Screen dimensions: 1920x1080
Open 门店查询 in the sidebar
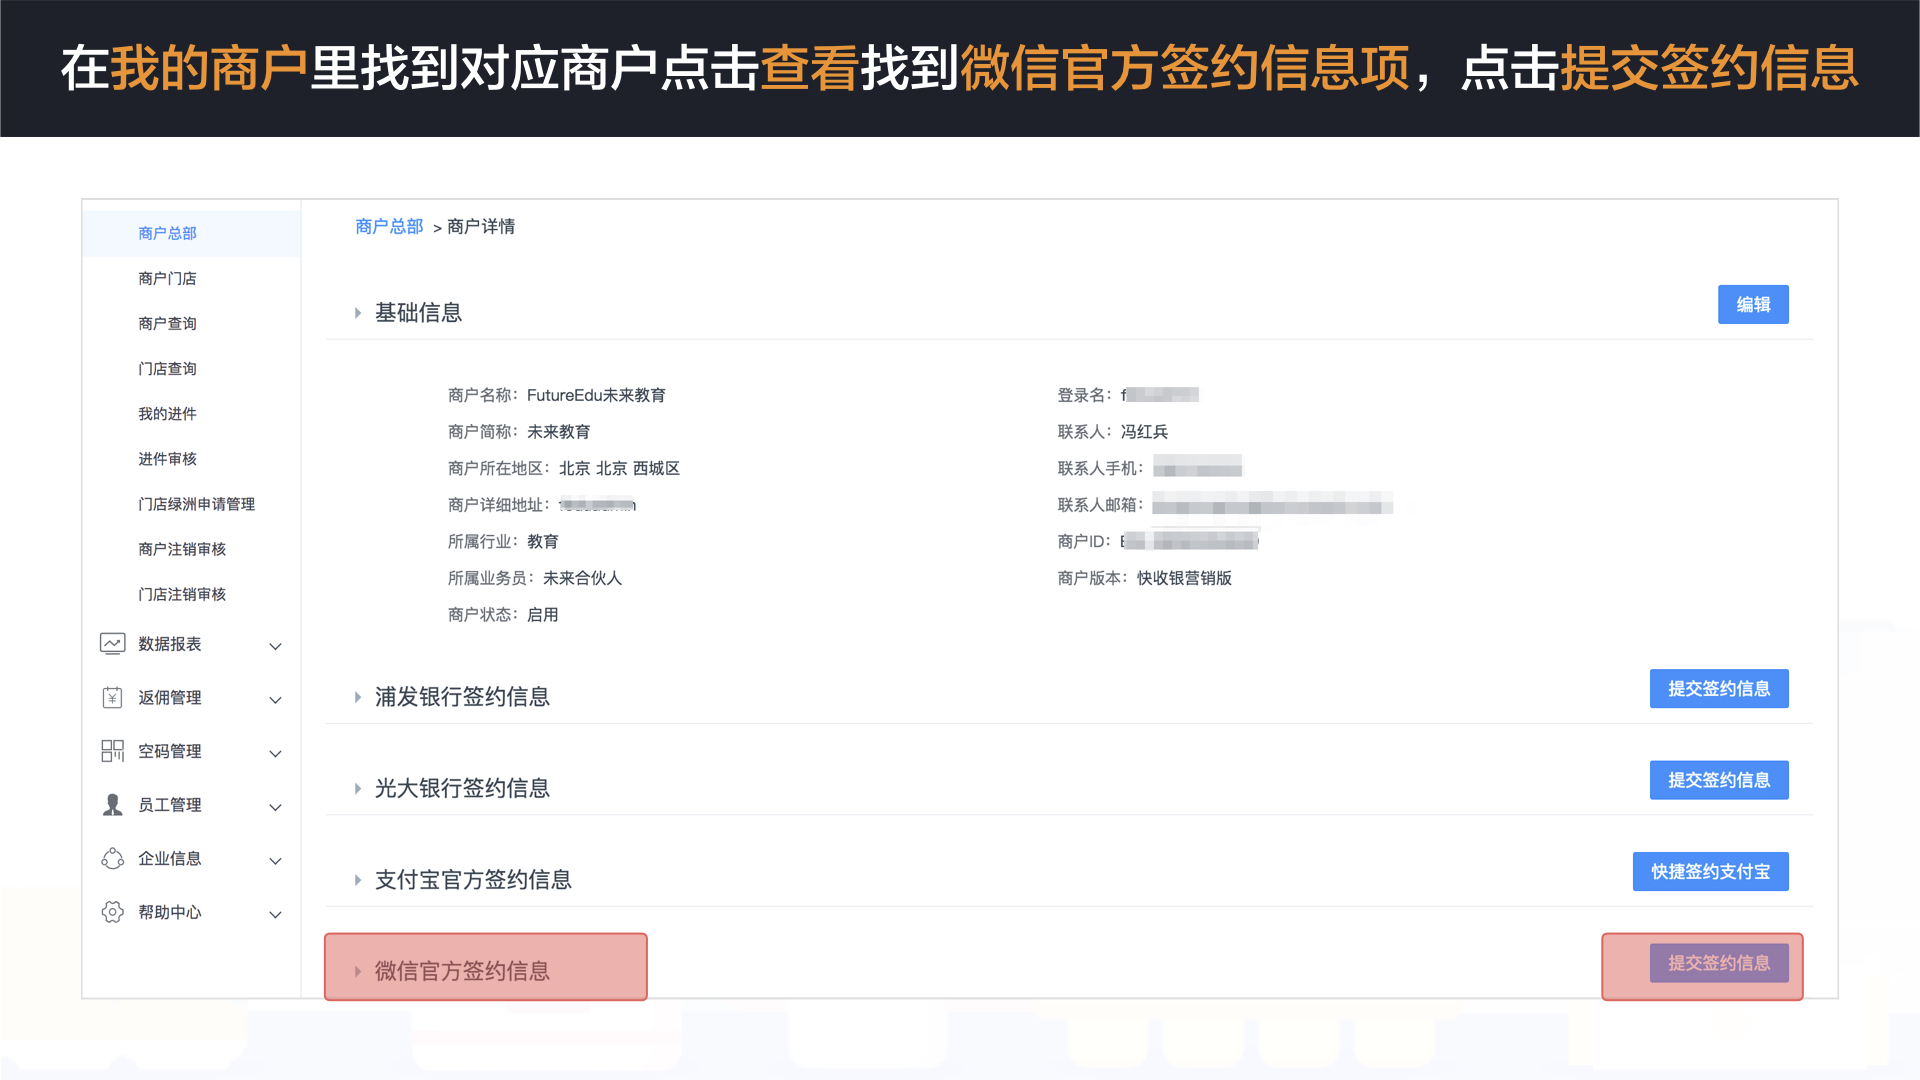(168, 368)
